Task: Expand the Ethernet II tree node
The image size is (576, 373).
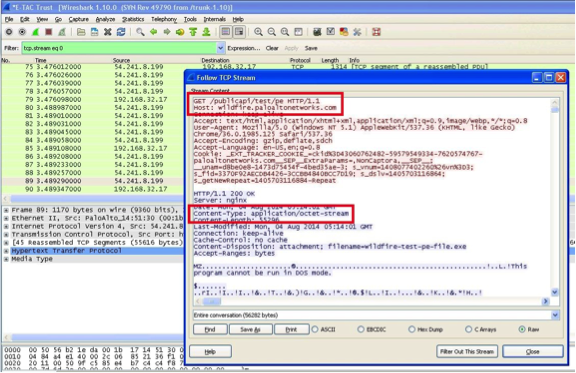Action: tap(6, 218)
